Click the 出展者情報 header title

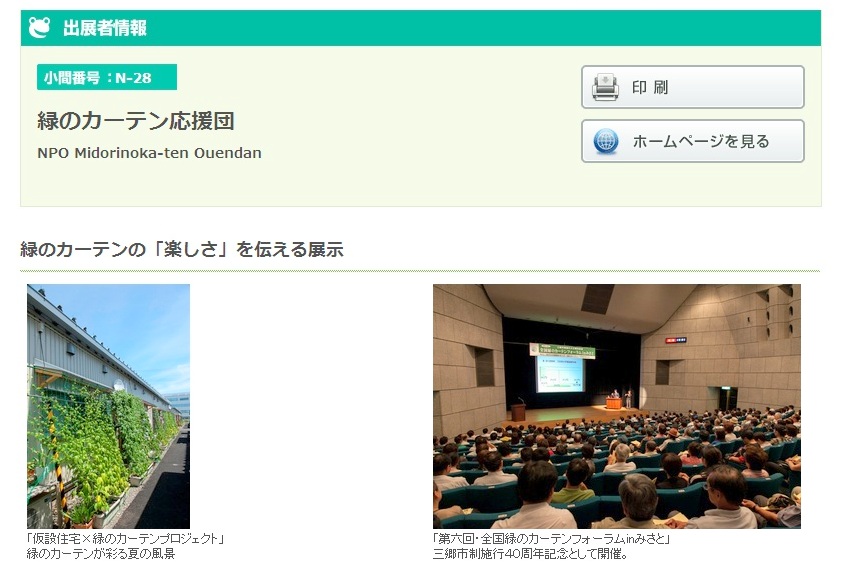[x=105, y=28]
